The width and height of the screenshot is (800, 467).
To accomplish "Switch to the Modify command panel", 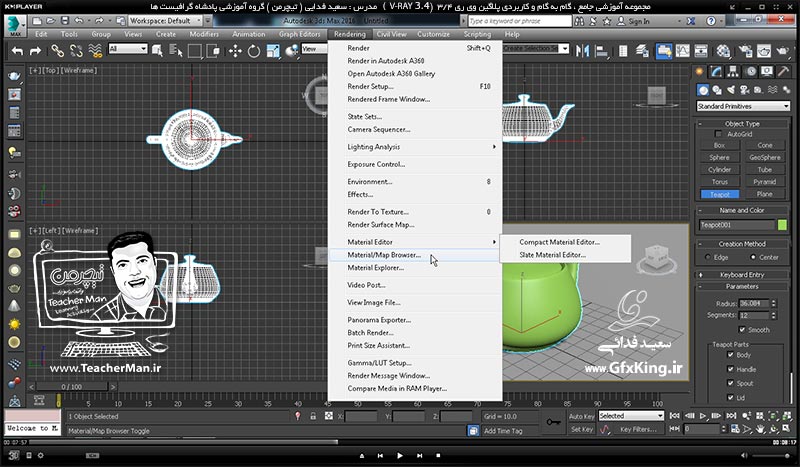I will (x=716, y=71).
